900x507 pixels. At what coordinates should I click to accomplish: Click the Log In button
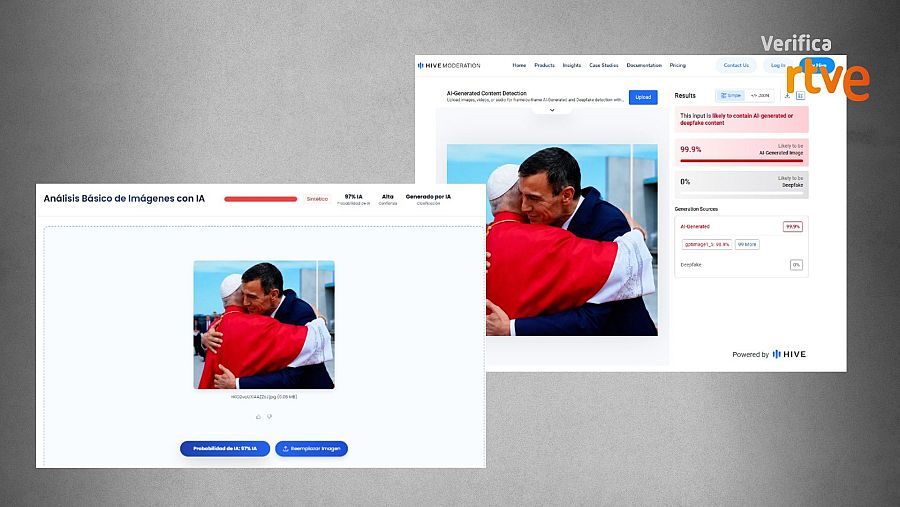(778, 65)
